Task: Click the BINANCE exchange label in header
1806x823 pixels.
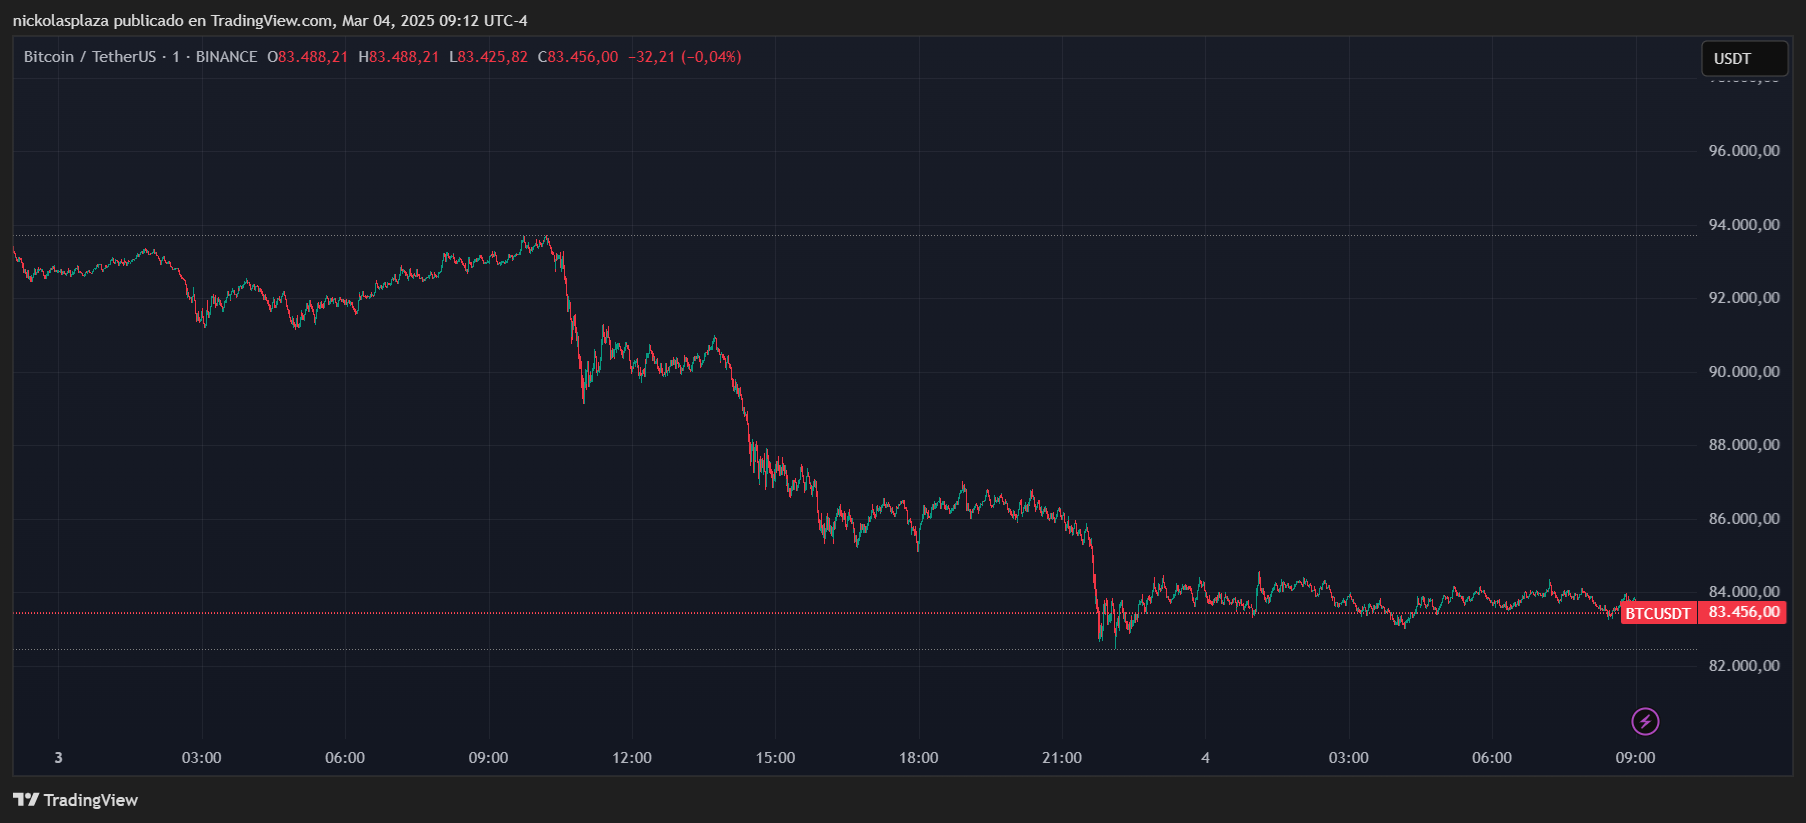Action: click(226, 57)
